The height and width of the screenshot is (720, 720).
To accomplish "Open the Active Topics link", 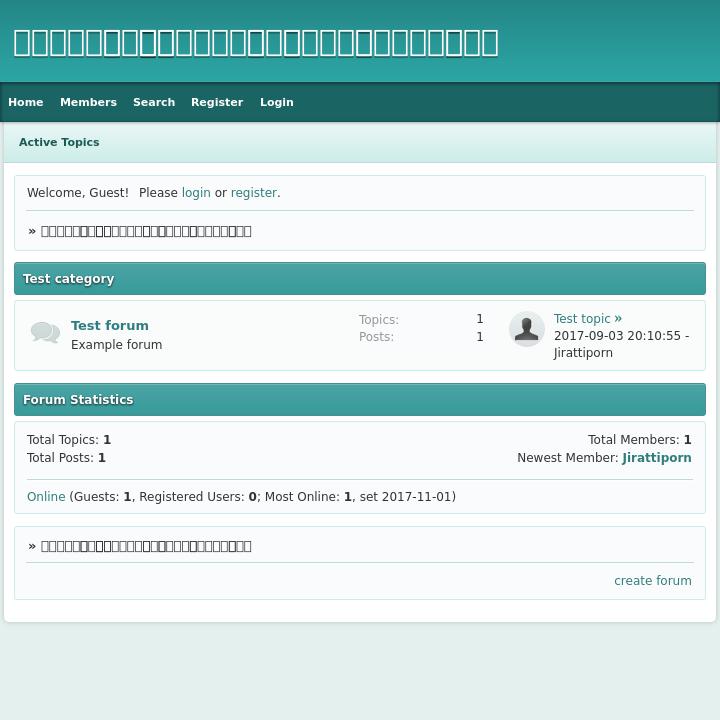I will point(59,142).
